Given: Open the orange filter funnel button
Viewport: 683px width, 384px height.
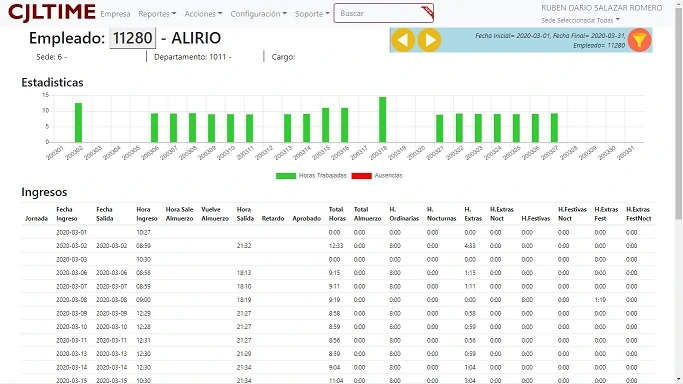Looking at the screenshot, I should 639,40.
